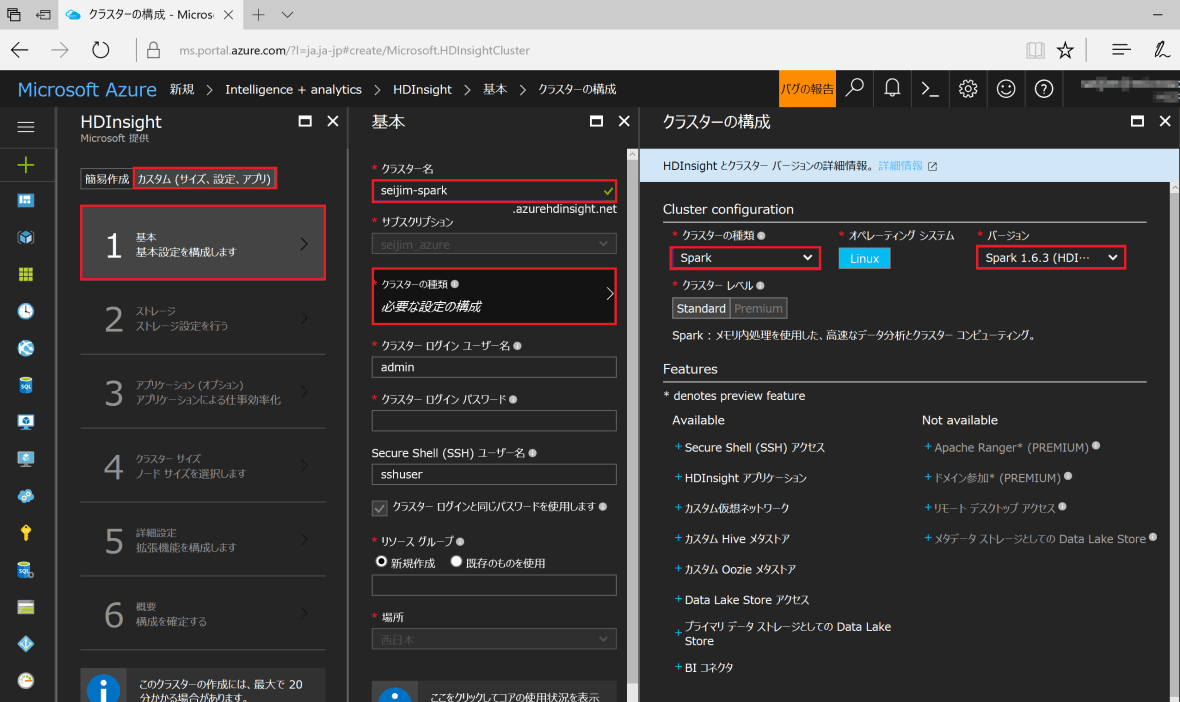This screenshot has width=1180, height=702.
Task: Open portal settings via the gear icon
Action: [x=967, y=89]
